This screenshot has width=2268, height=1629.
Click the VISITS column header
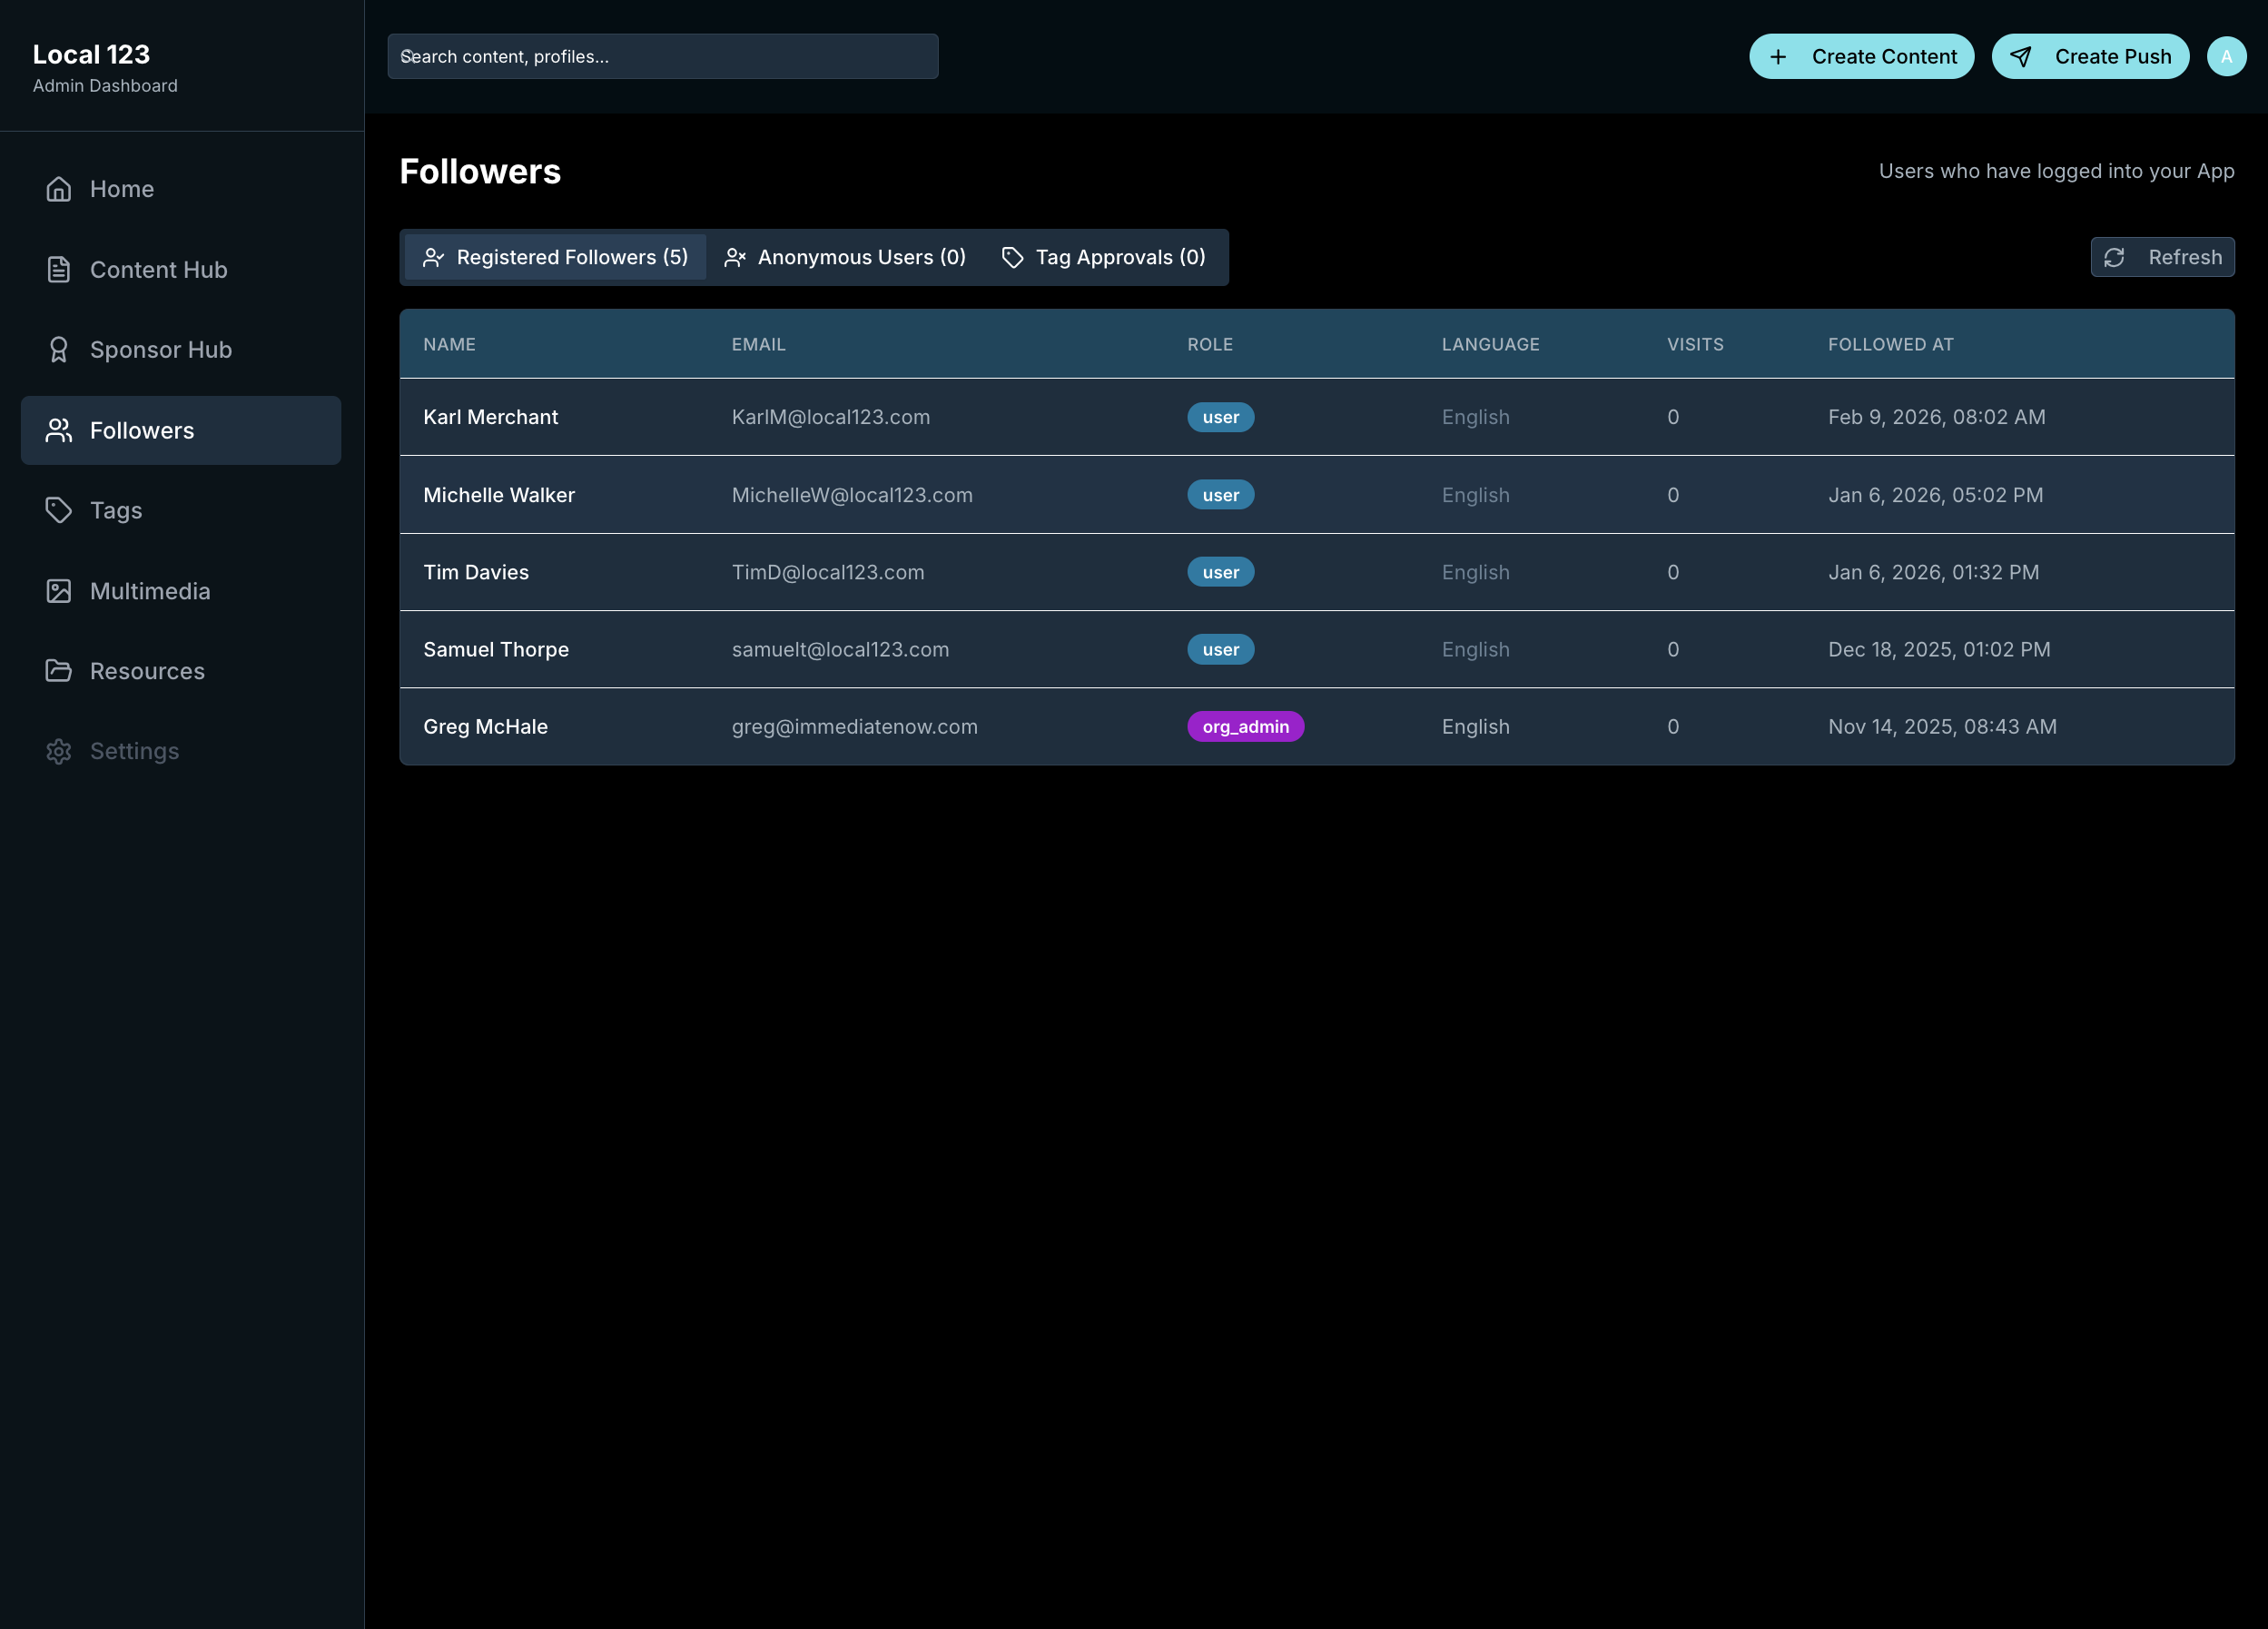(x=1695, y=344)
